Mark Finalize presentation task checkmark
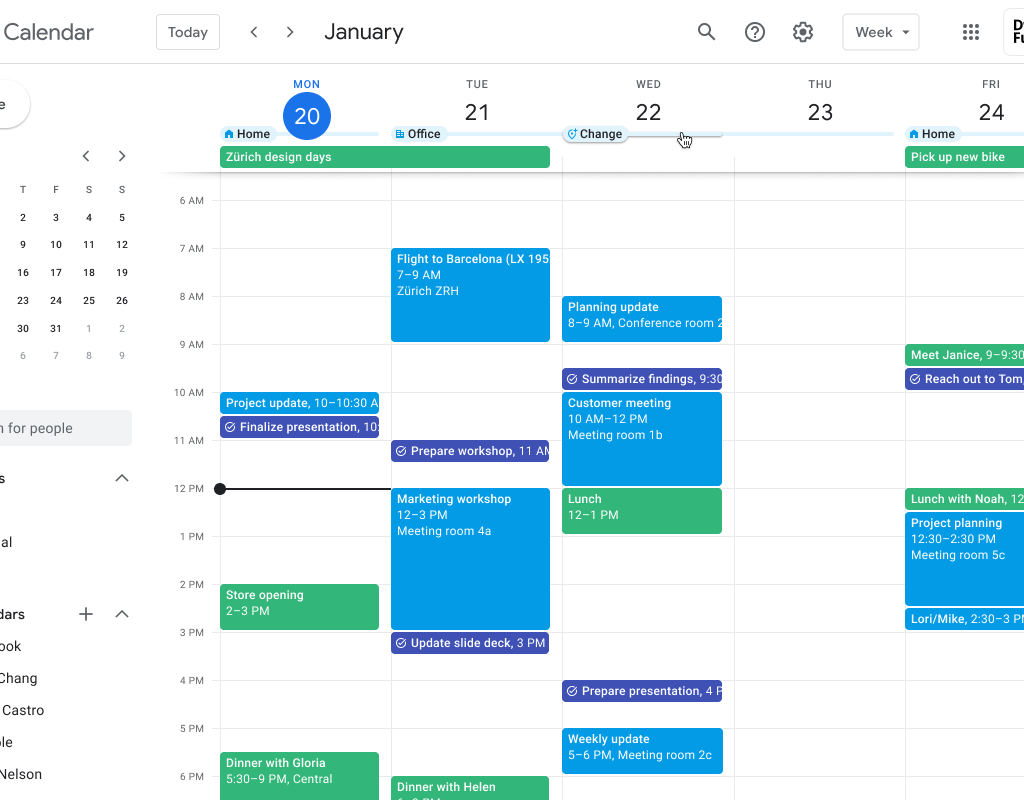1024x800 pixels. pyautogui.click(x=230, y=427)
